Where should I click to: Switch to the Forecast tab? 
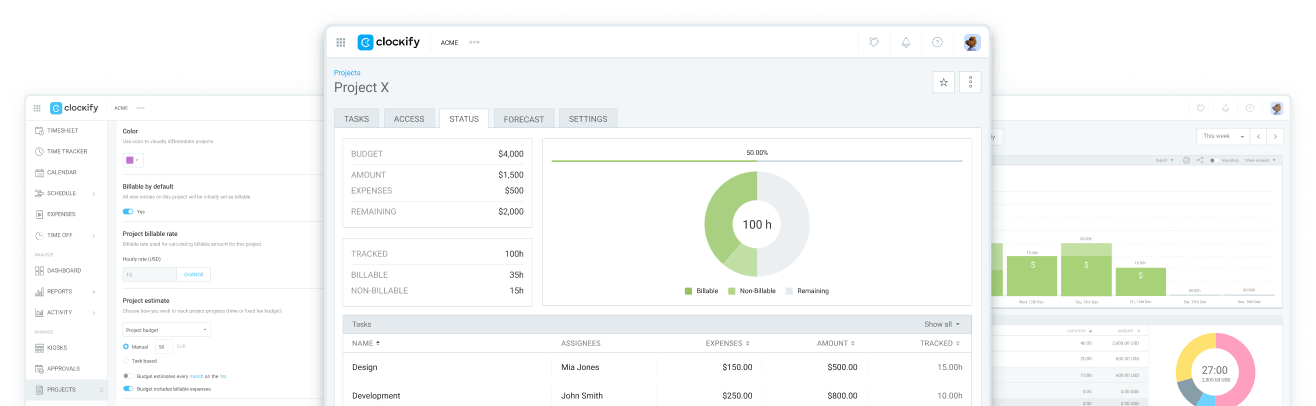click(x=524, y=119)
